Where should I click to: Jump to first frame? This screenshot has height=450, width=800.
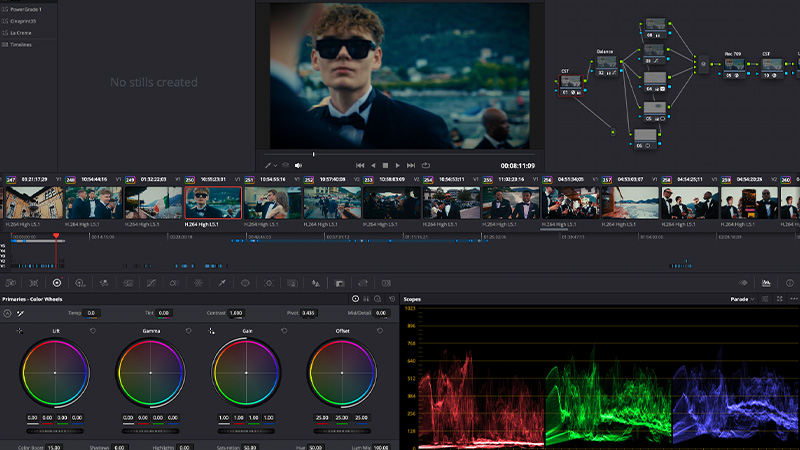coord(360,165)
